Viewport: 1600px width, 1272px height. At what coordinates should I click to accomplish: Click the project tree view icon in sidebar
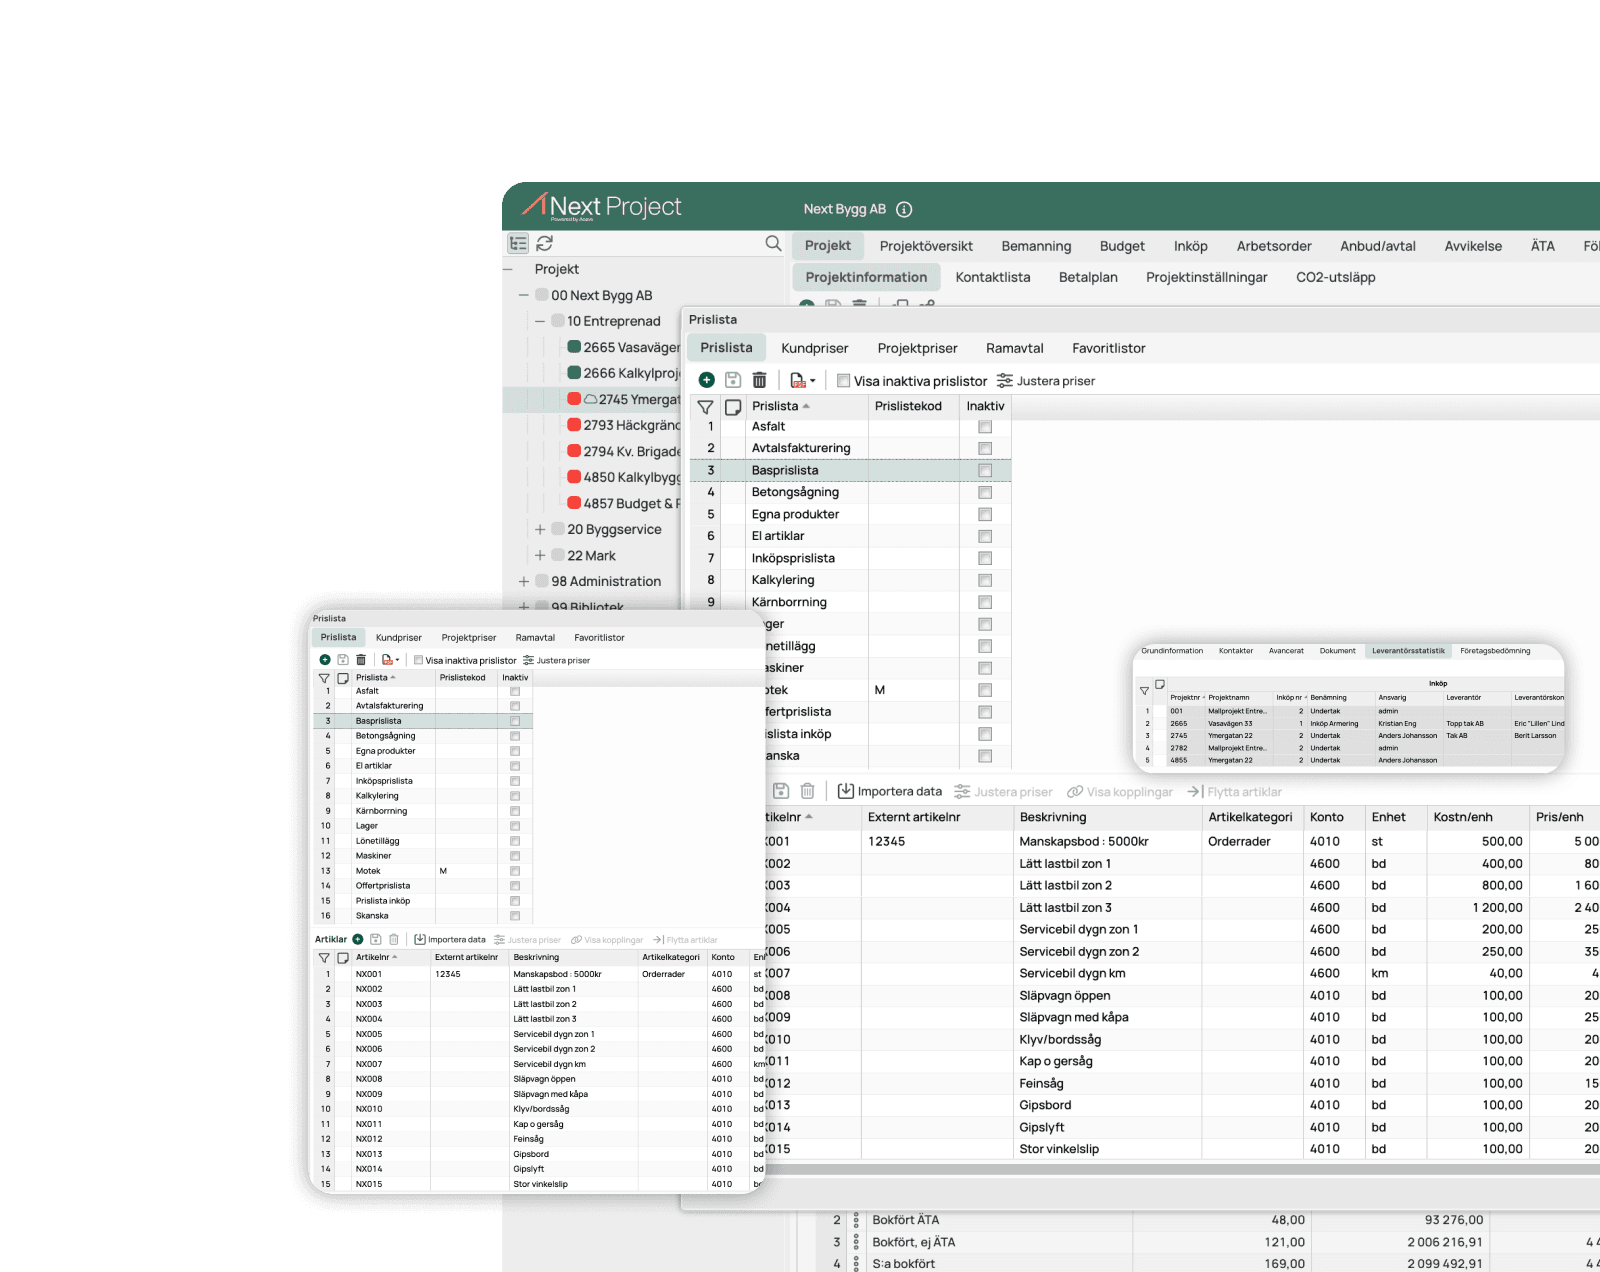tap(518, 243)
